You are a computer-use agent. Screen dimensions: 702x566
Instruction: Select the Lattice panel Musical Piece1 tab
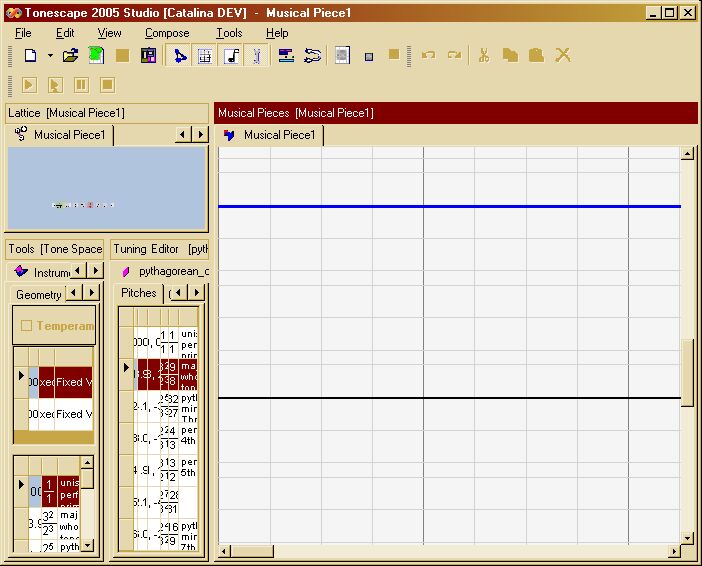tap(60, 135)
